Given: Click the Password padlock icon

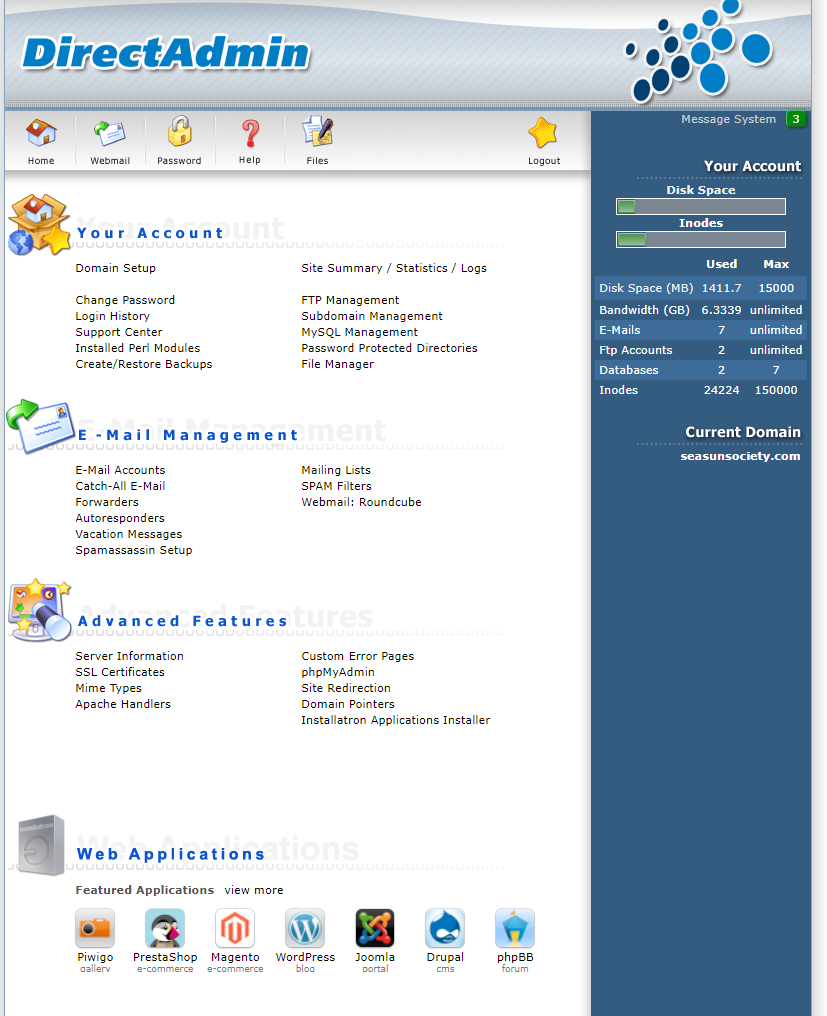Looking at the screenshot, I should [x=179, y=133].
